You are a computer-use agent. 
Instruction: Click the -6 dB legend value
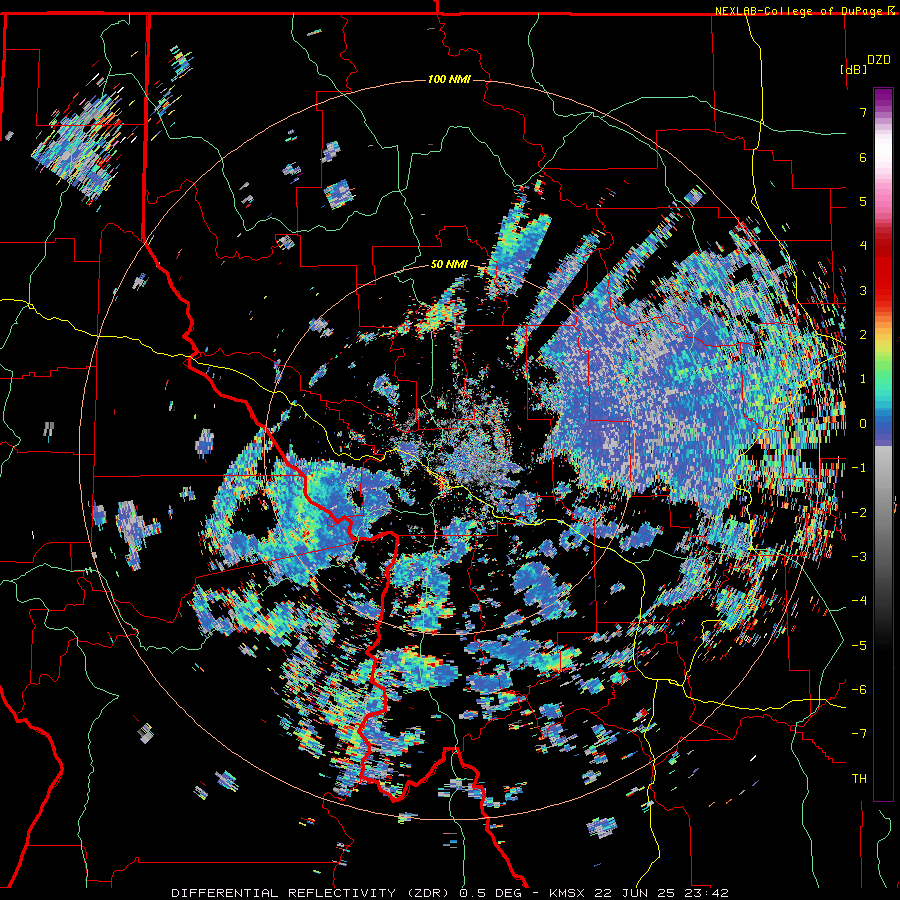(859, 690)
